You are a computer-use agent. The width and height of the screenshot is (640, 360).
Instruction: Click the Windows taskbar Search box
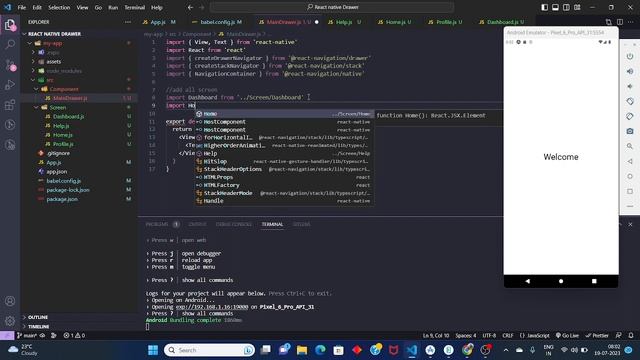click(x=209, y=350)
